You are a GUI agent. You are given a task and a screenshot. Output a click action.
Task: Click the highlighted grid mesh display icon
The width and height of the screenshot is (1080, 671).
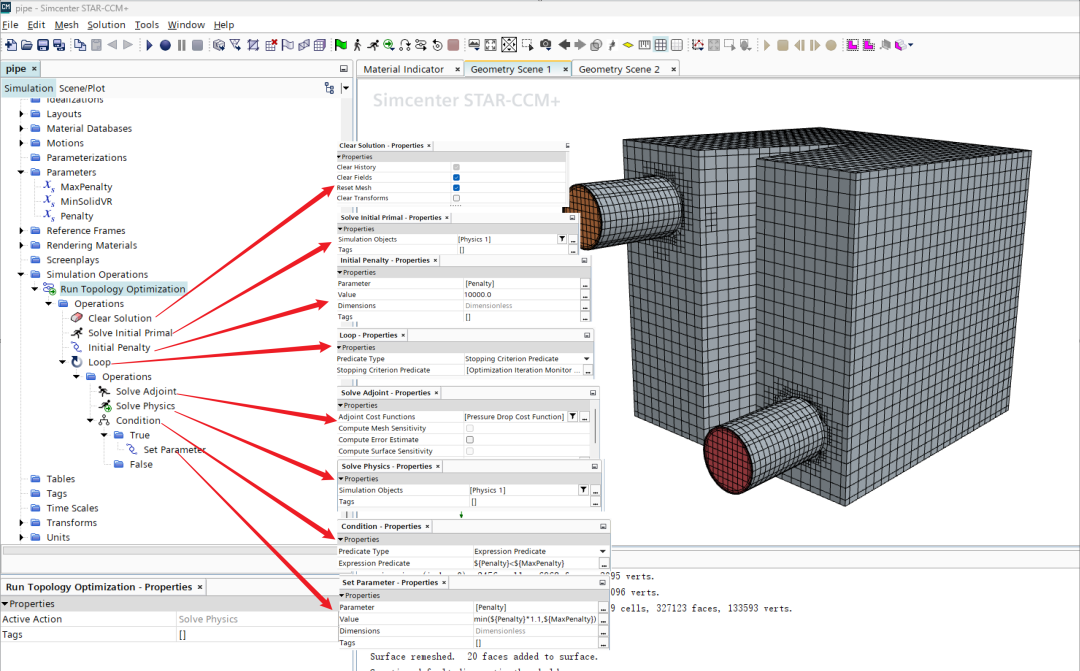[x=661, y=45]
